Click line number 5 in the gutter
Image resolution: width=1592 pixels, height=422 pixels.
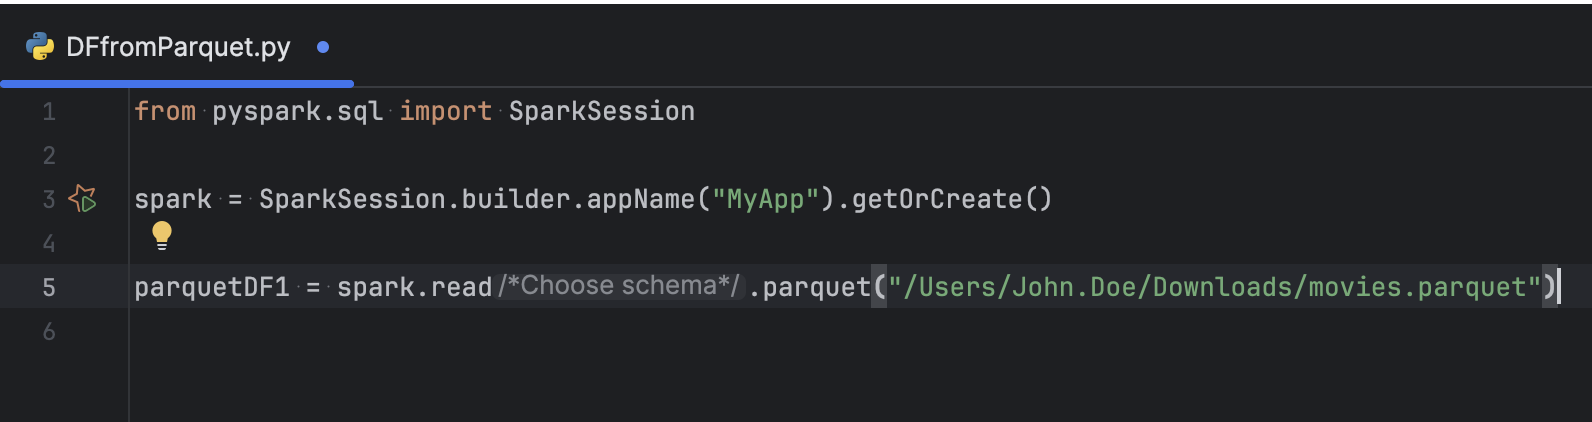click(48, 288)
